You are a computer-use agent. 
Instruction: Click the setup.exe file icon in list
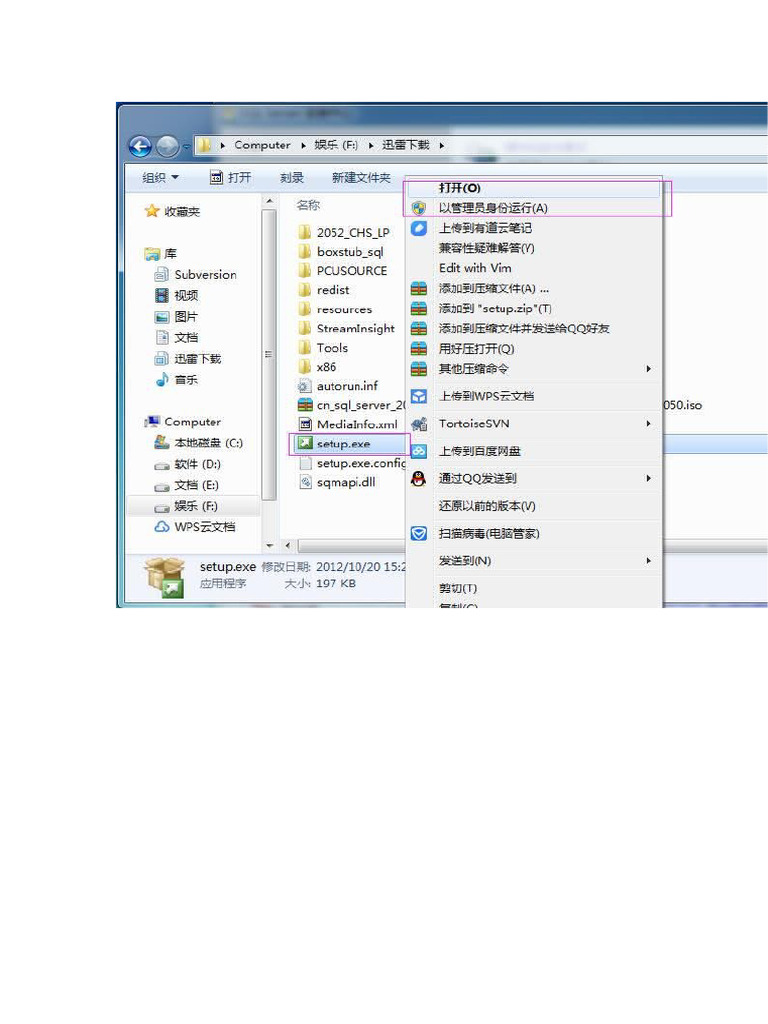304,443
